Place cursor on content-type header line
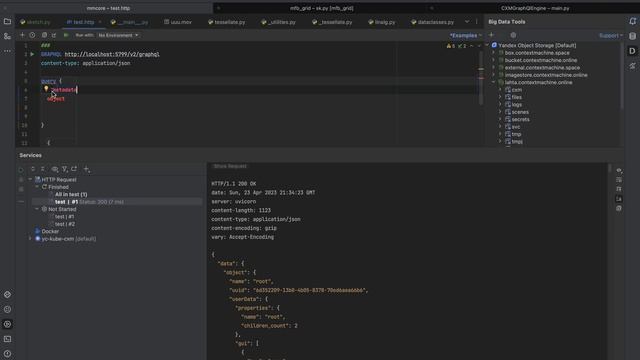The width and height of the screenshot is (640, 360). [86, 63]
